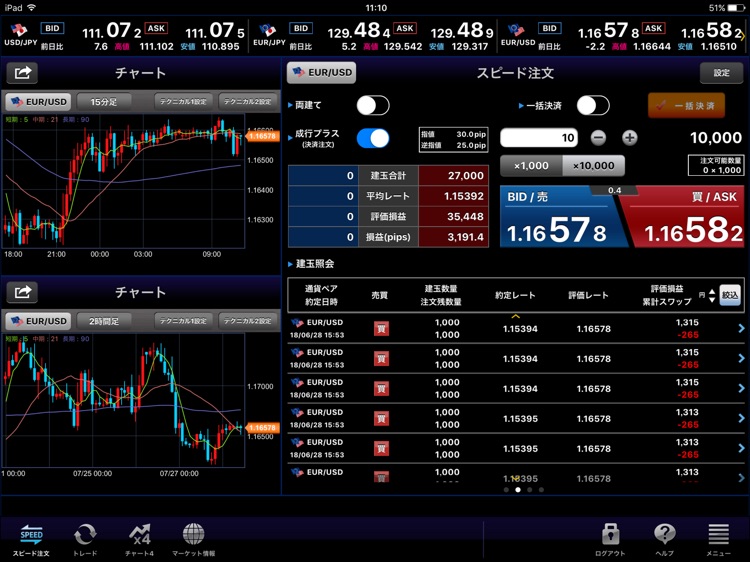
Task: Decrease order quantity with minus button
Action: [x=598, y=138]
